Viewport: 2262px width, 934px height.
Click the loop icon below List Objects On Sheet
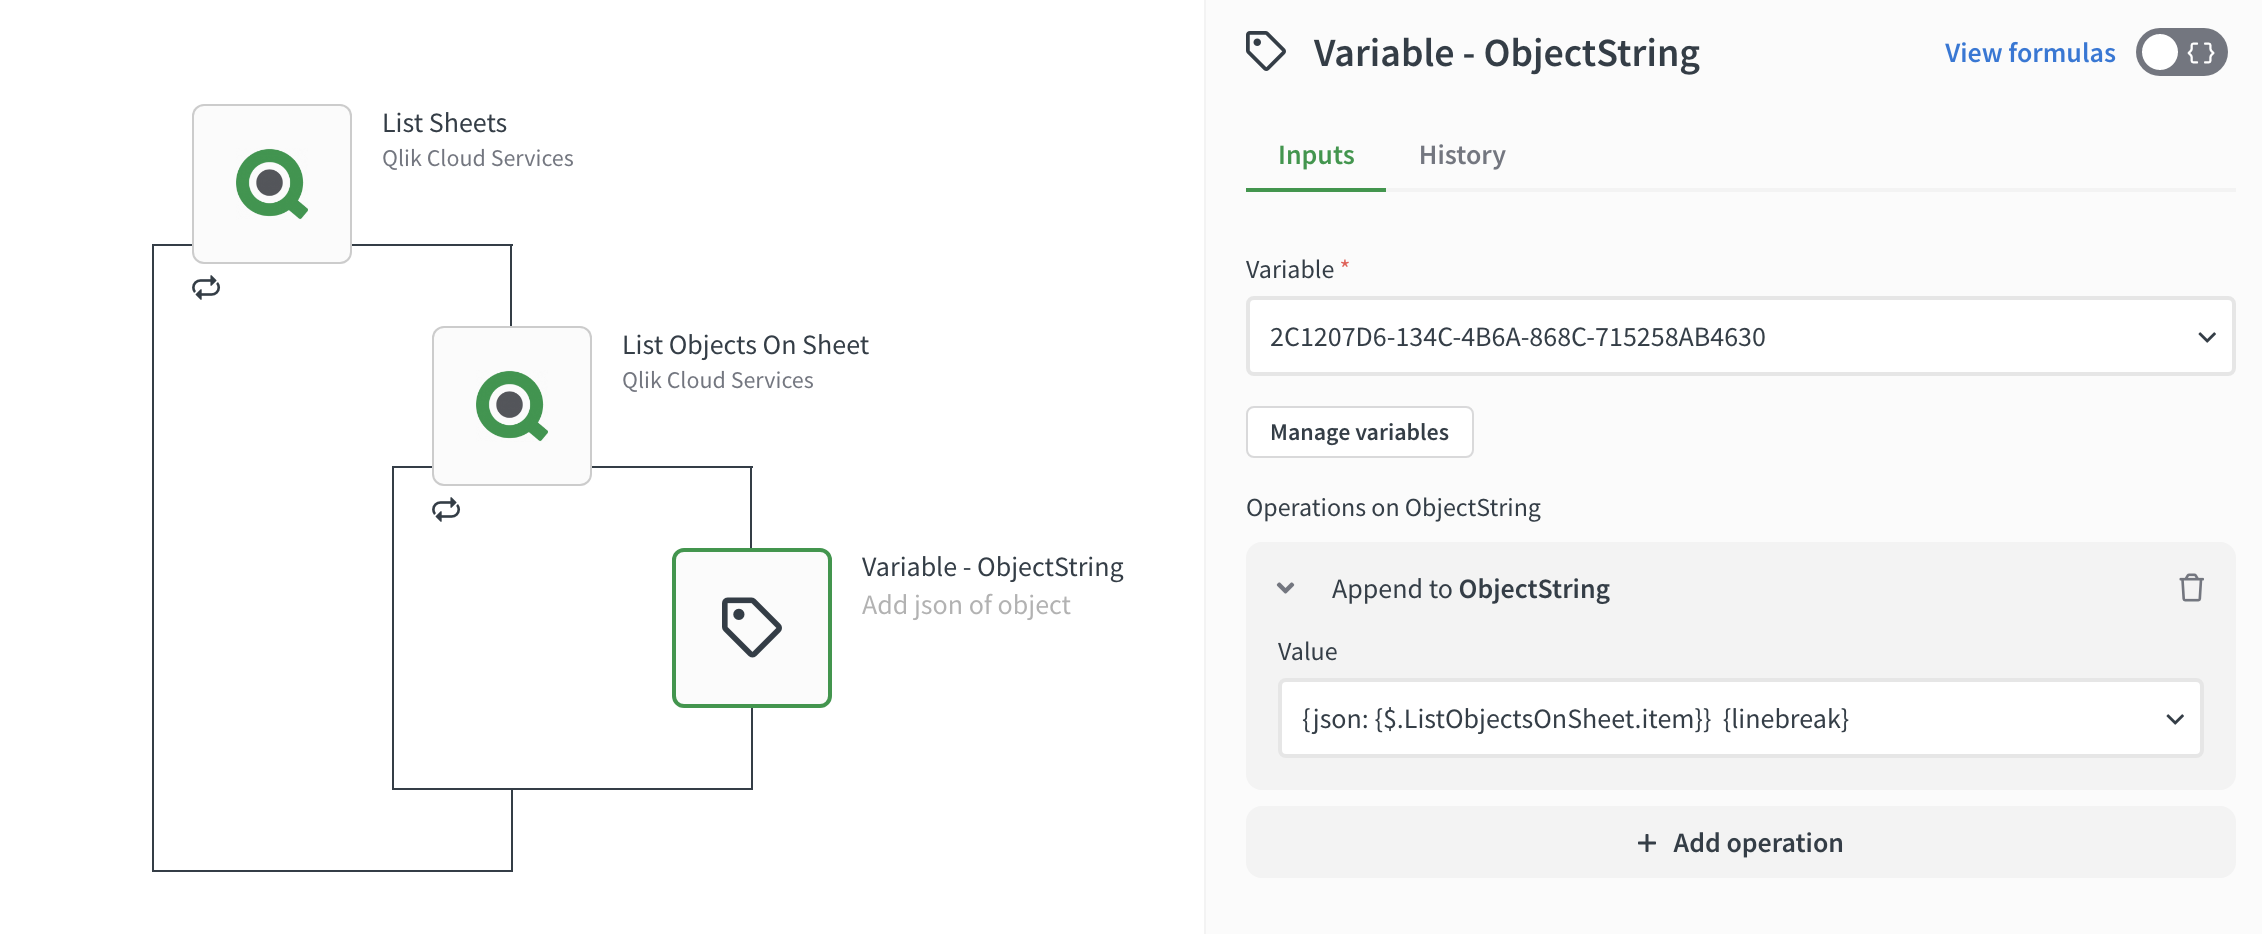tap(447, 510)
